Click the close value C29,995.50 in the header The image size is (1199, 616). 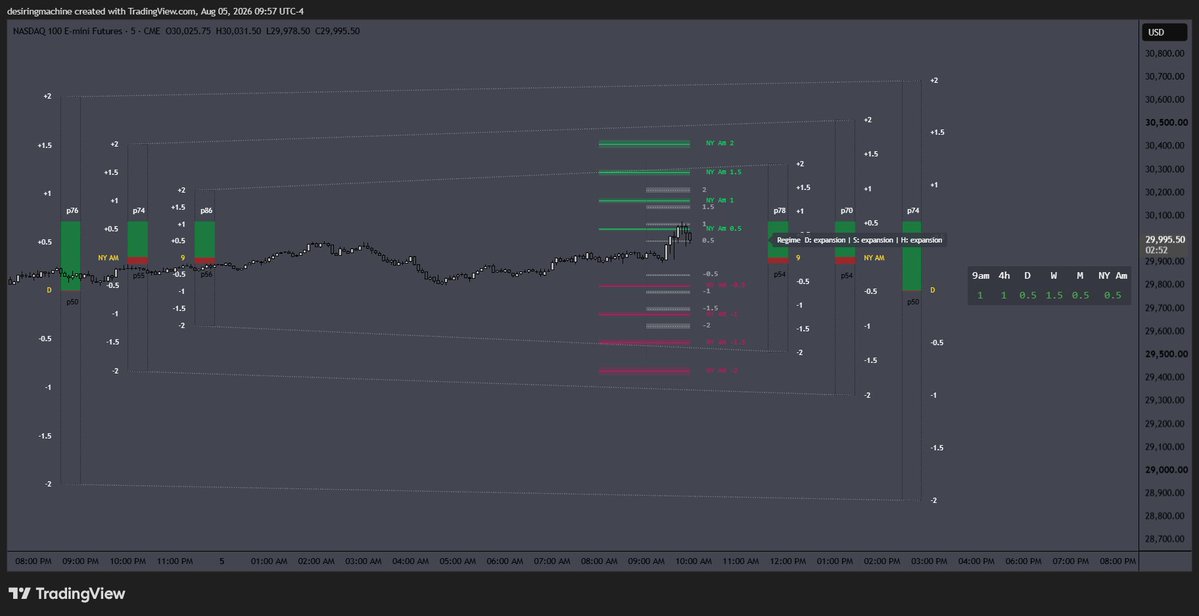[x=338, y=31]
